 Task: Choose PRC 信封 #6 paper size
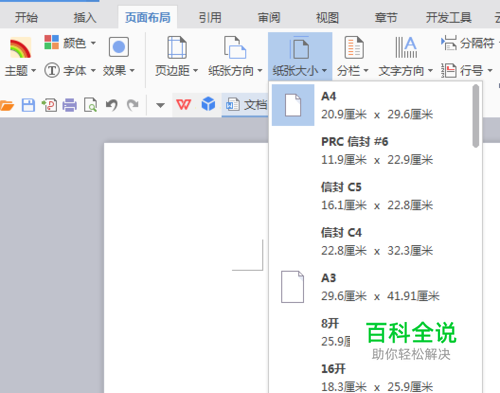point(371,151)
